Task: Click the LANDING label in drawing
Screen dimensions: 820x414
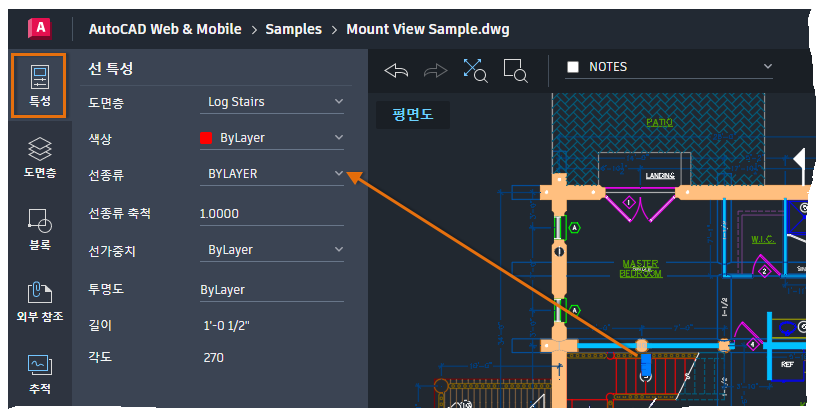Action: pos(660,176)
